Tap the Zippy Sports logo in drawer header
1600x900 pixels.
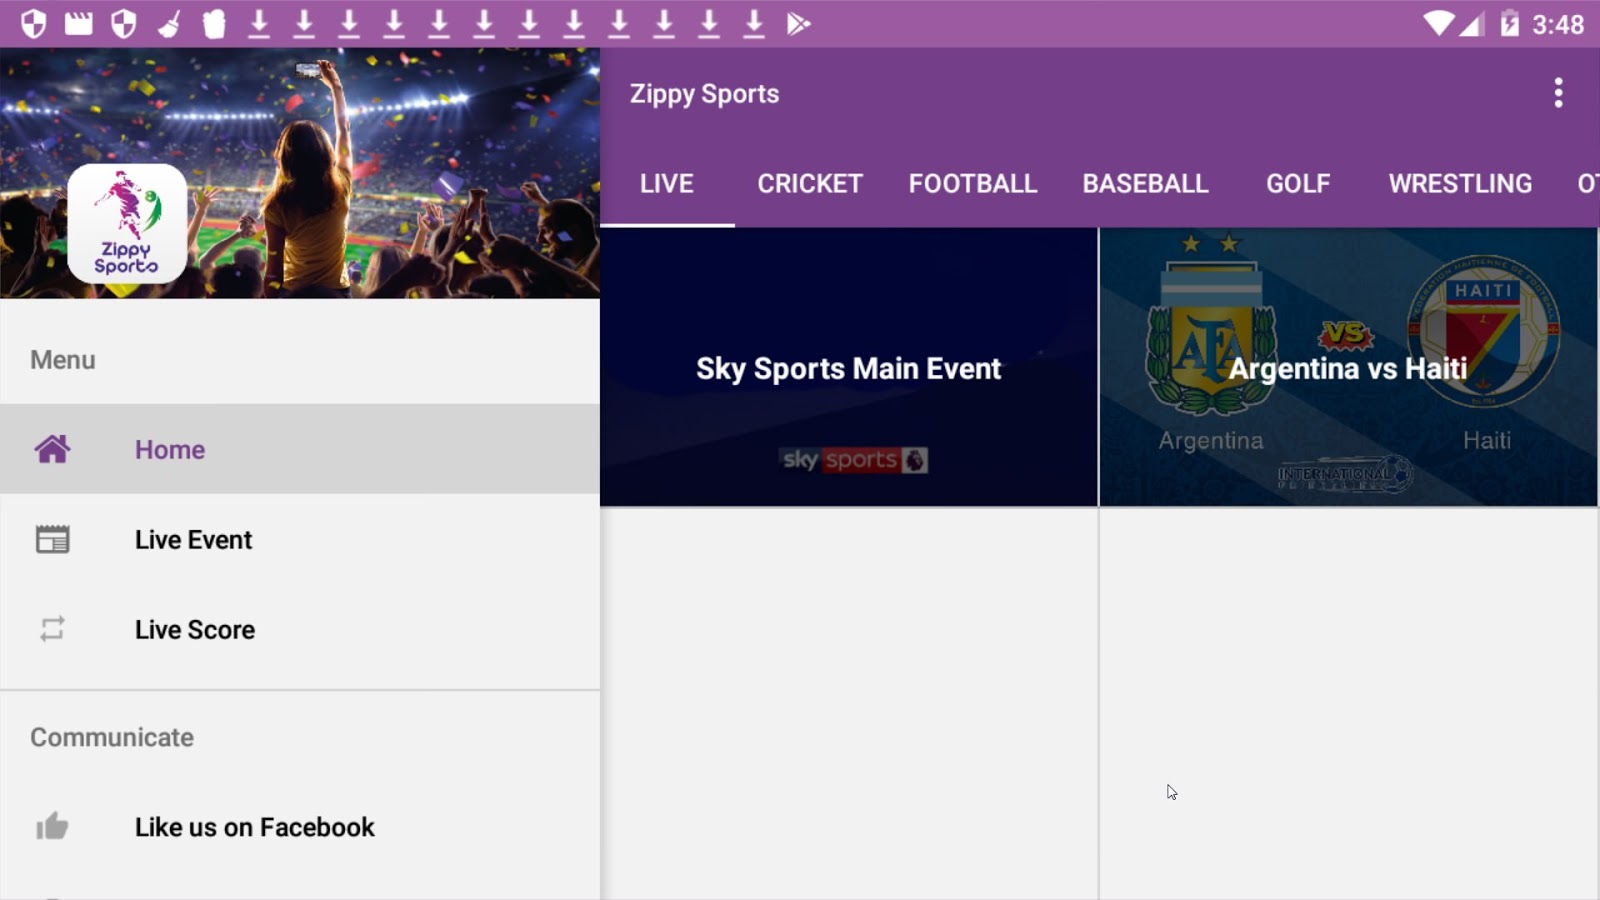[127, 224]
